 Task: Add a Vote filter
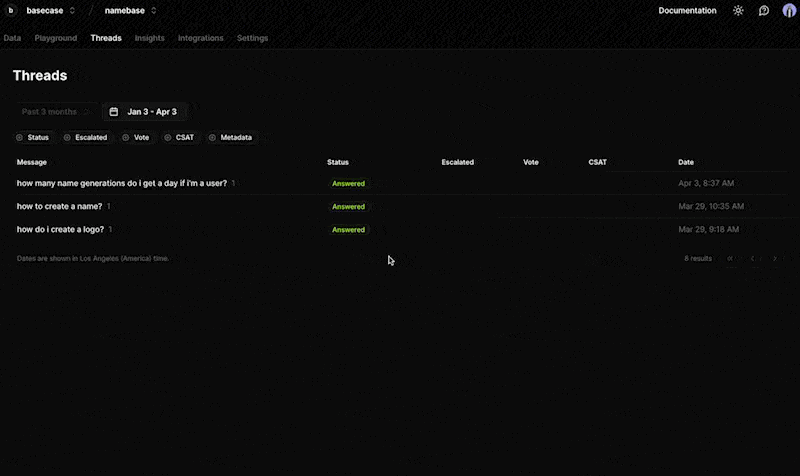136,137
